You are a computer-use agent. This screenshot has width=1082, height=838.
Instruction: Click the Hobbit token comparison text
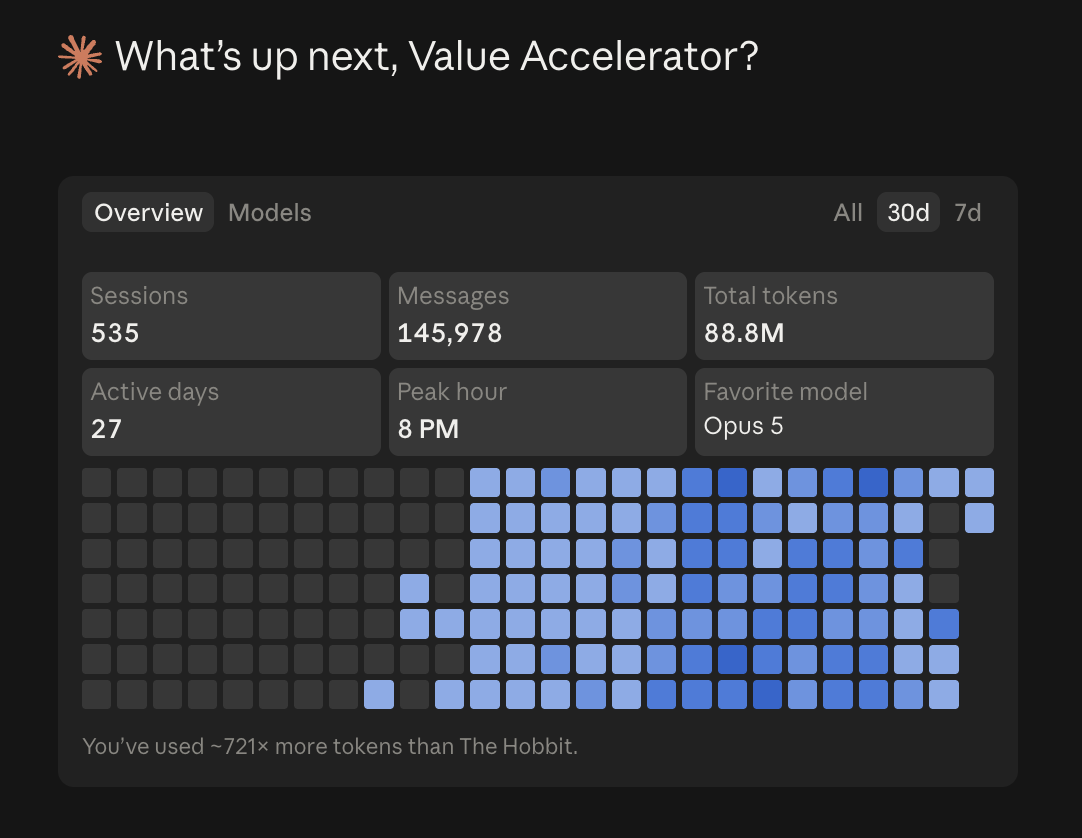(x=330, y=746)
